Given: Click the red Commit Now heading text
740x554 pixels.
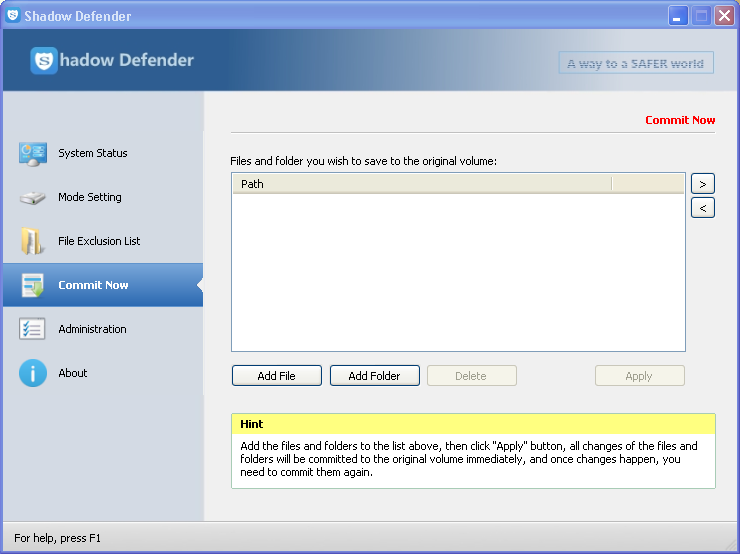Looking at the screenshot, I should click(680, 120).
